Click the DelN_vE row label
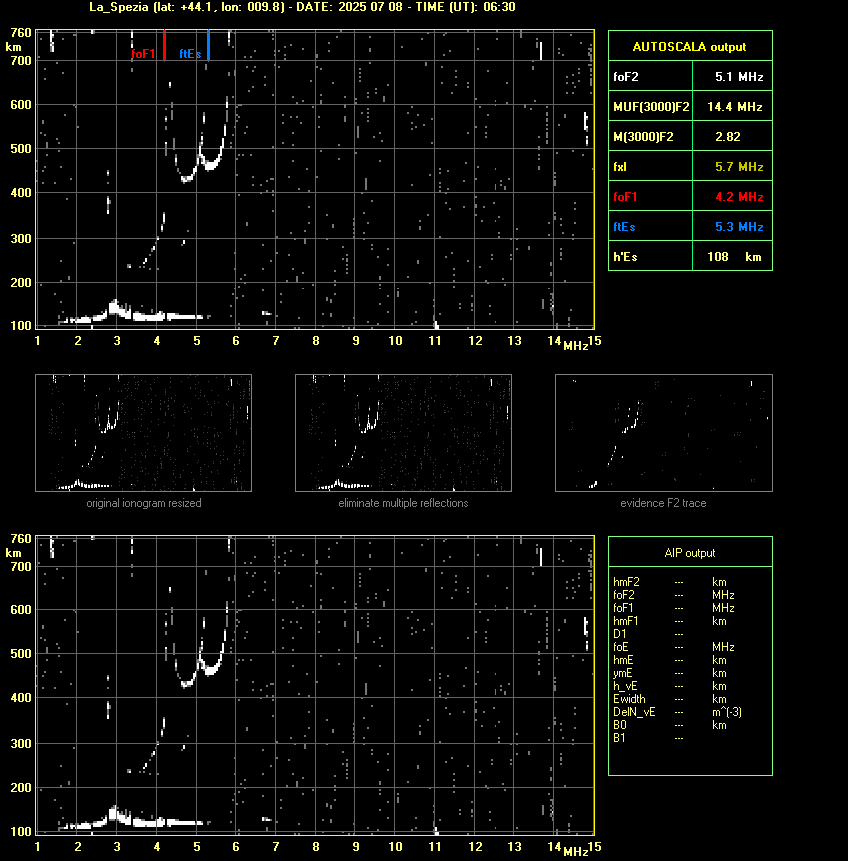 (634, 712)
